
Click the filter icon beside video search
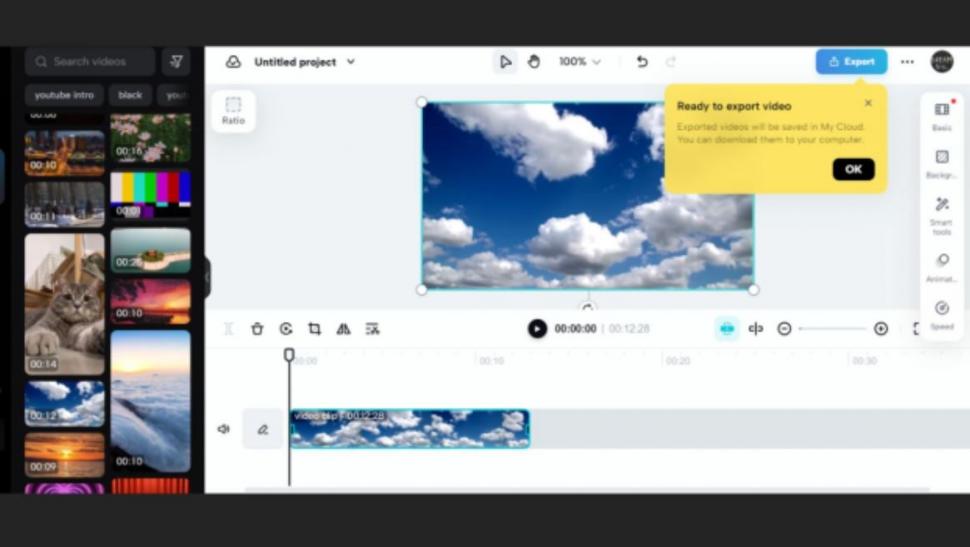[x=176, y=61]
